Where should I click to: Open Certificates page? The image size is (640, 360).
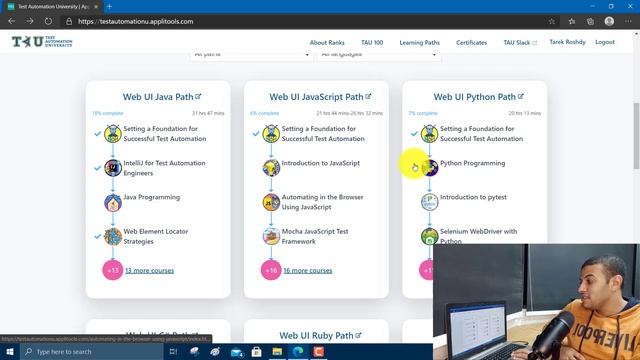[x=471, y=42]
